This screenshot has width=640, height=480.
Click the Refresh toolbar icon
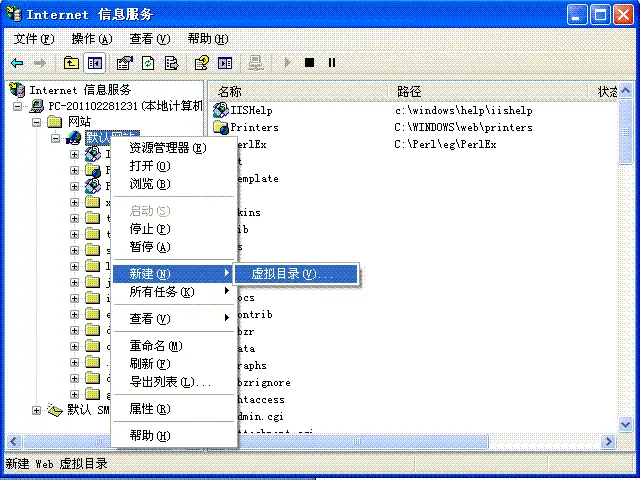pyautogui.click(x=148, y=63)
